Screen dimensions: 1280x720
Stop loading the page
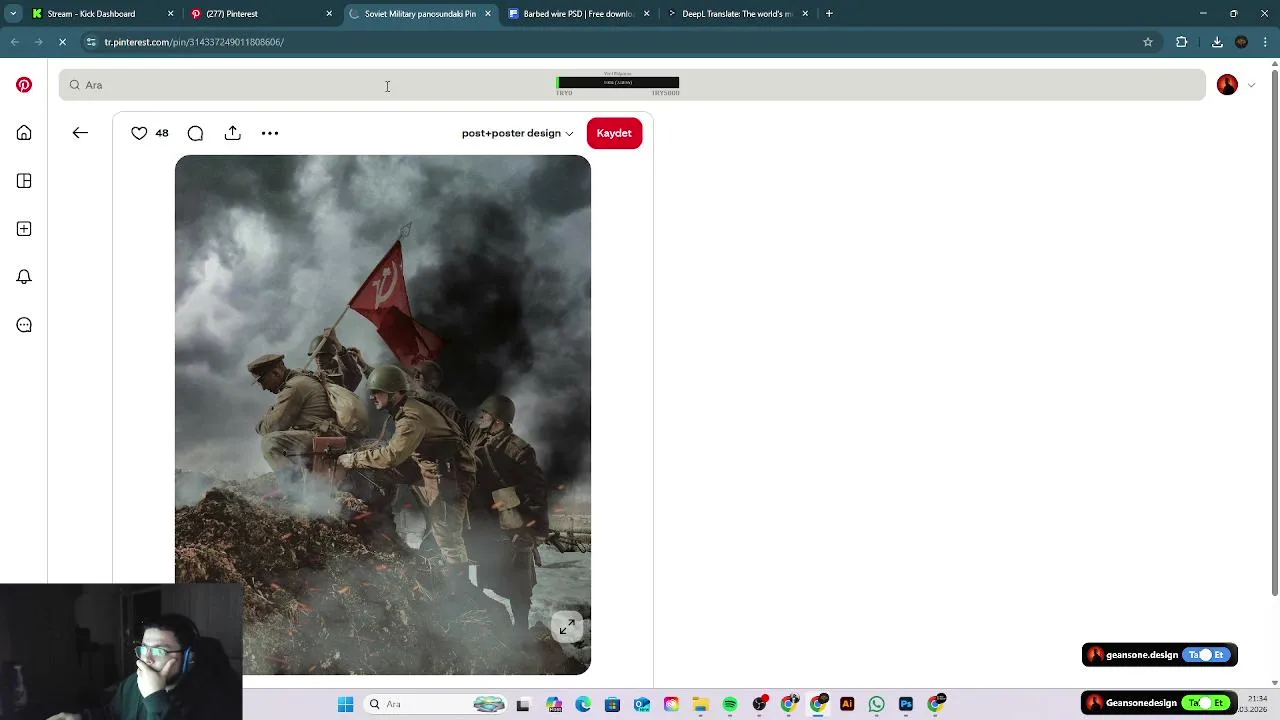[x=62, y=42]
